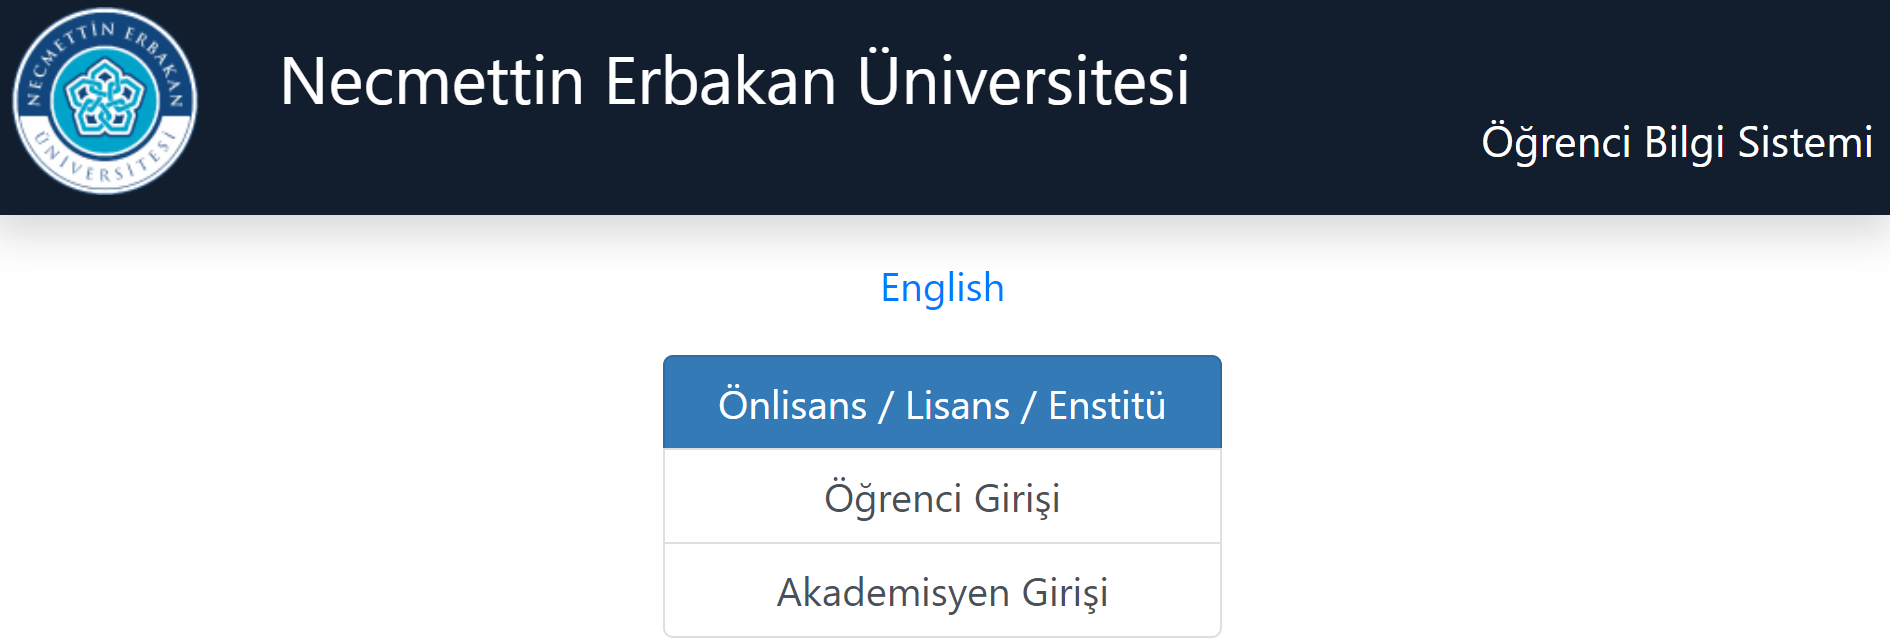This screenshot has height=643, width=1890.
Task: Click the Necmettin Erbakan University logo
Action: coord(105,101)
